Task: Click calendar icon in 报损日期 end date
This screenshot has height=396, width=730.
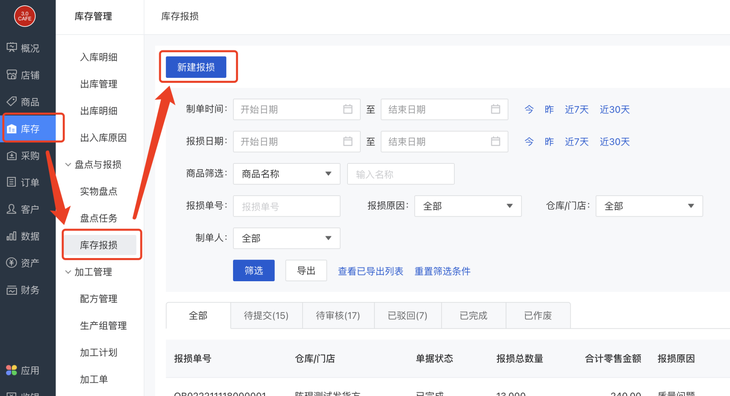Action: (495, 141)
